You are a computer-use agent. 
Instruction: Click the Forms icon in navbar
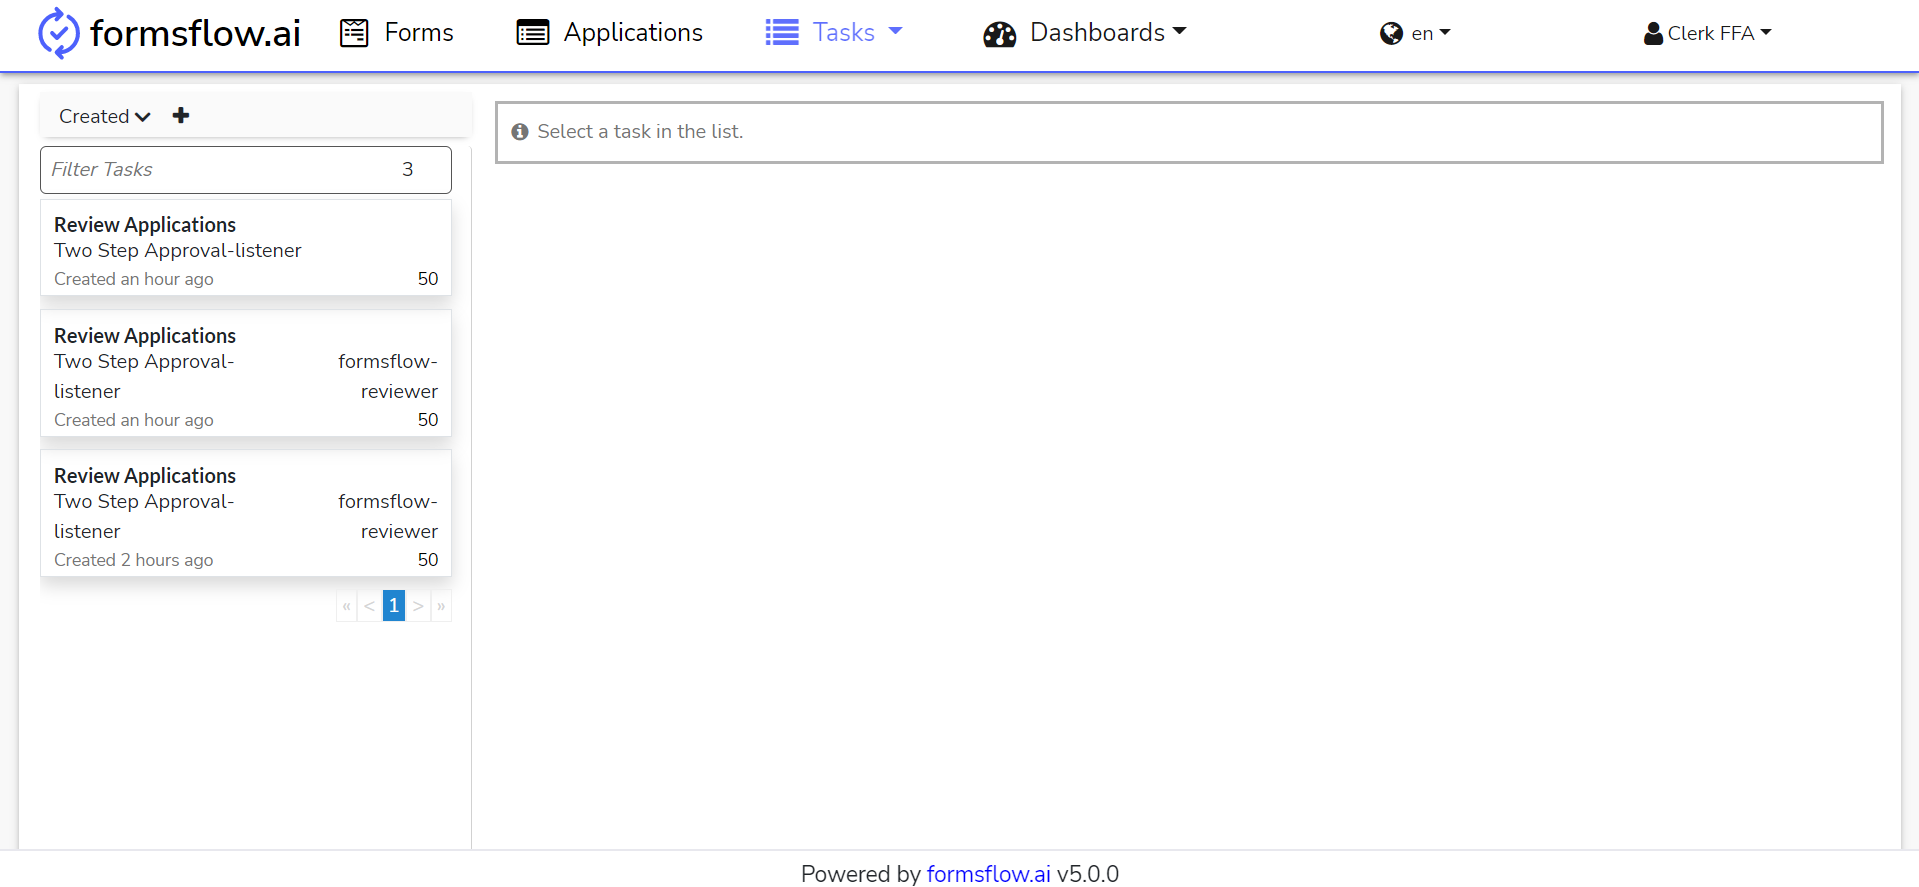pos(354,33)
